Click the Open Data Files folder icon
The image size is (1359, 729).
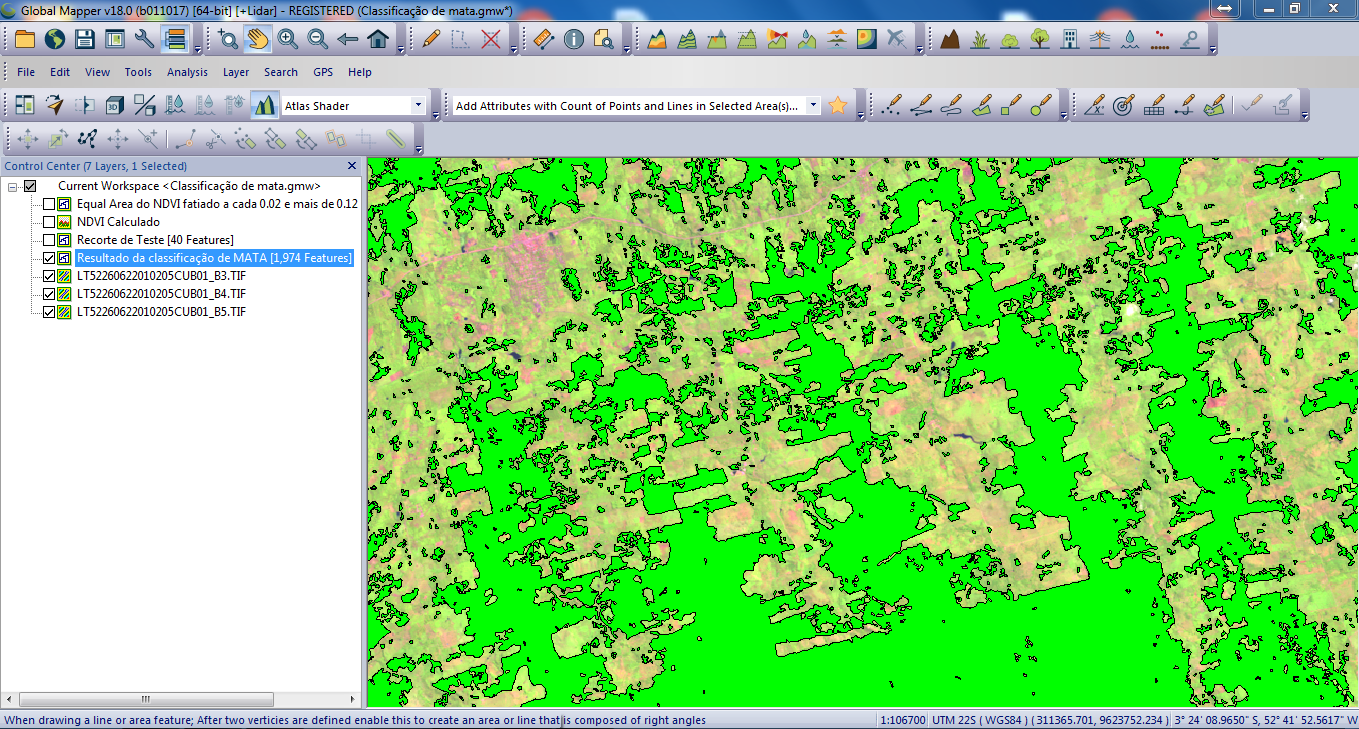(x=24, y=39)
